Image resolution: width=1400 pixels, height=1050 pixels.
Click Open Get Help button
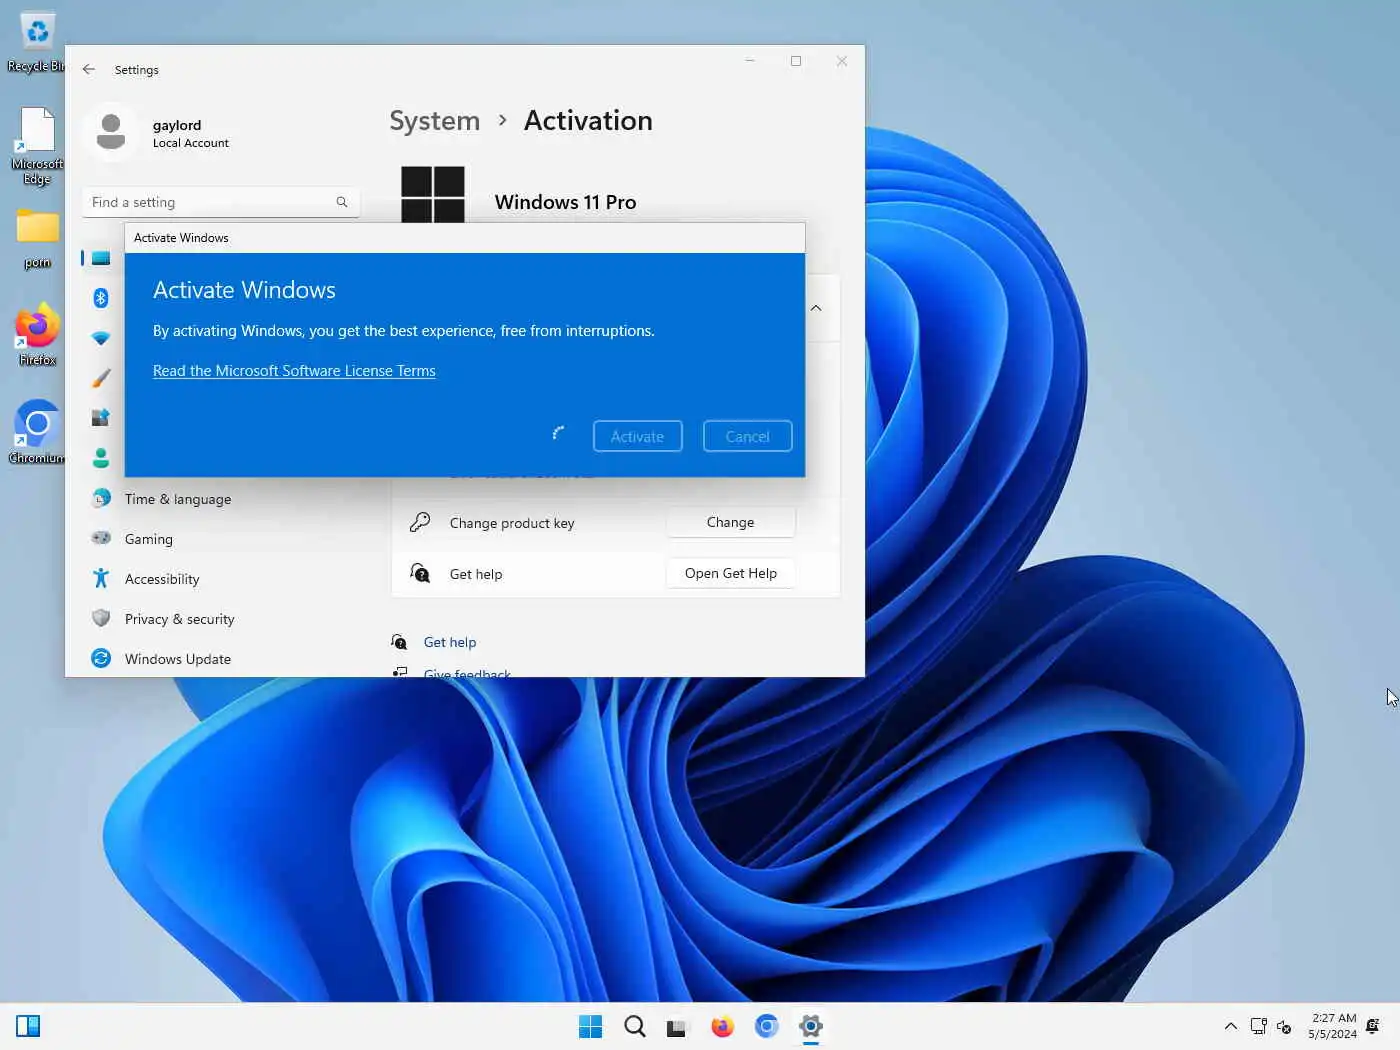(x=731, y=573)
